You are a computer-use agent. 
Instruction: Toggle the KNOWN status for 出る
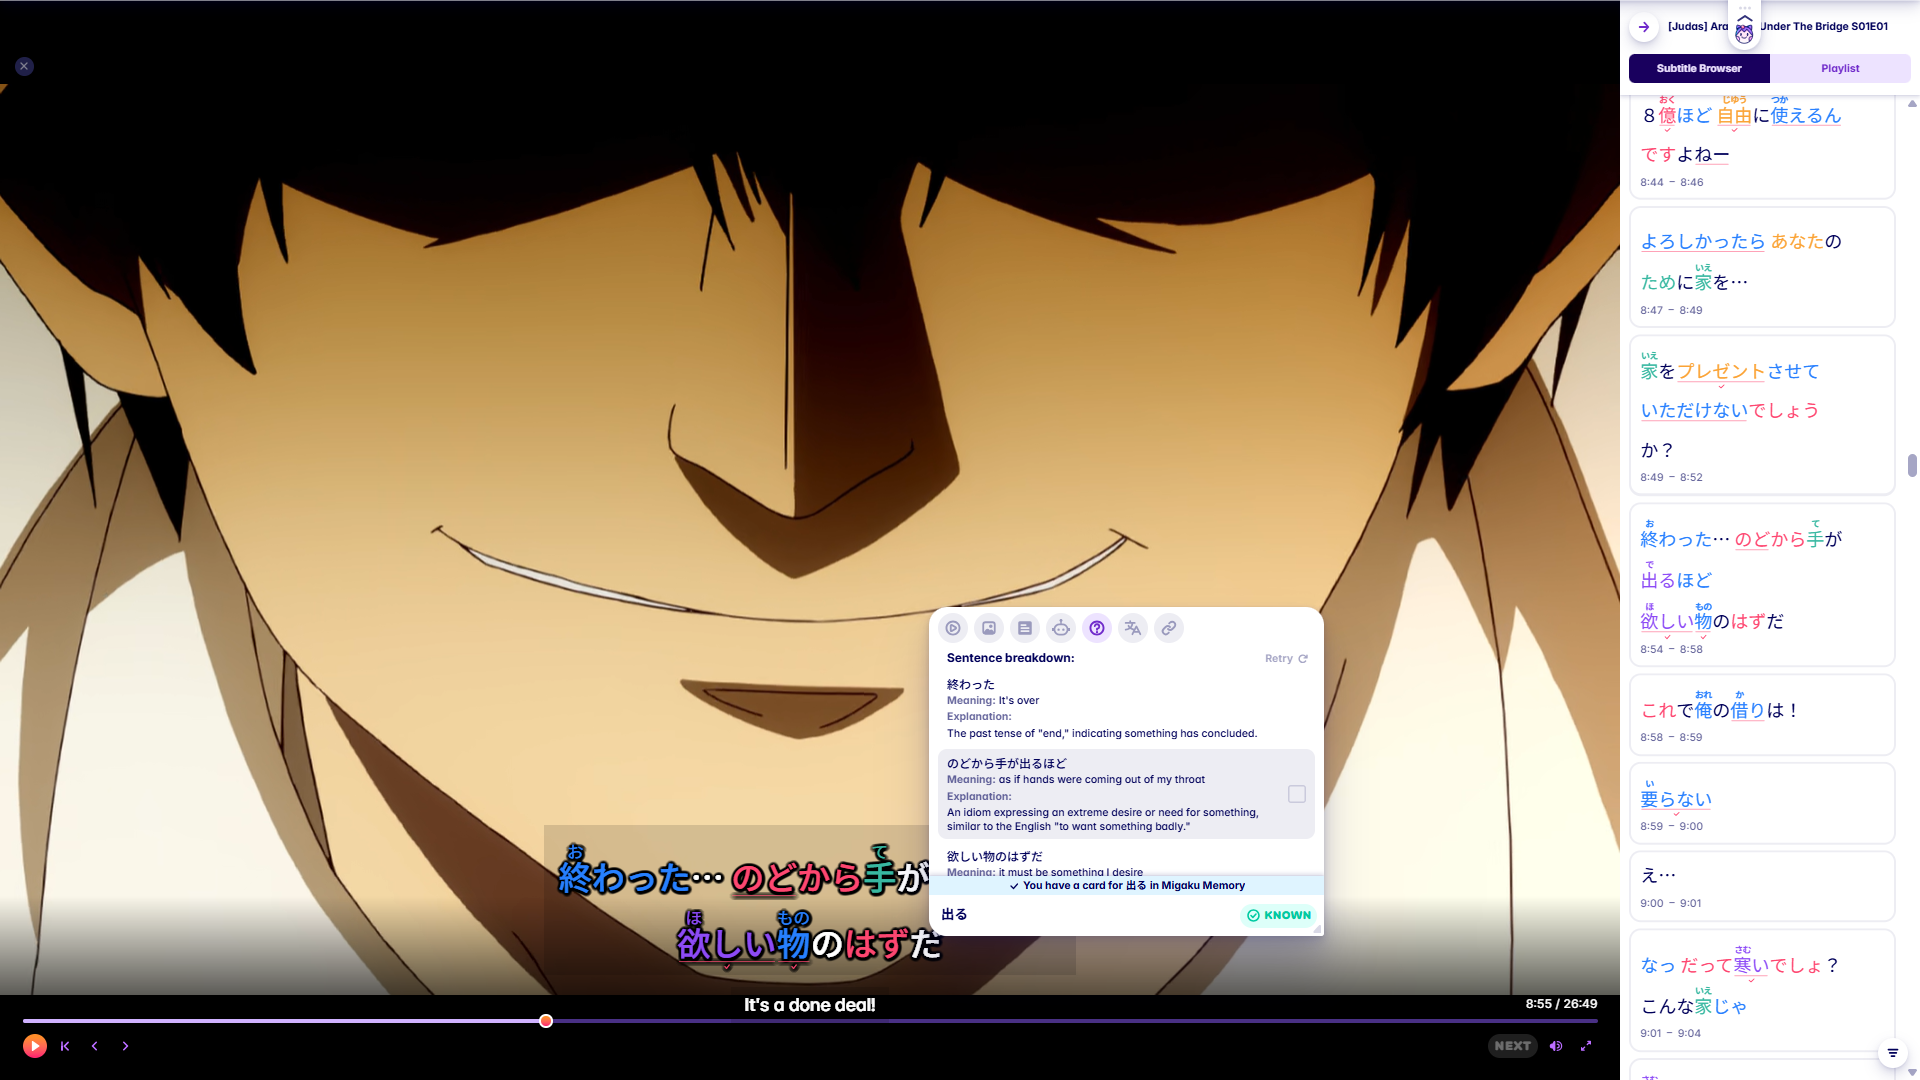coord(1279,915)
